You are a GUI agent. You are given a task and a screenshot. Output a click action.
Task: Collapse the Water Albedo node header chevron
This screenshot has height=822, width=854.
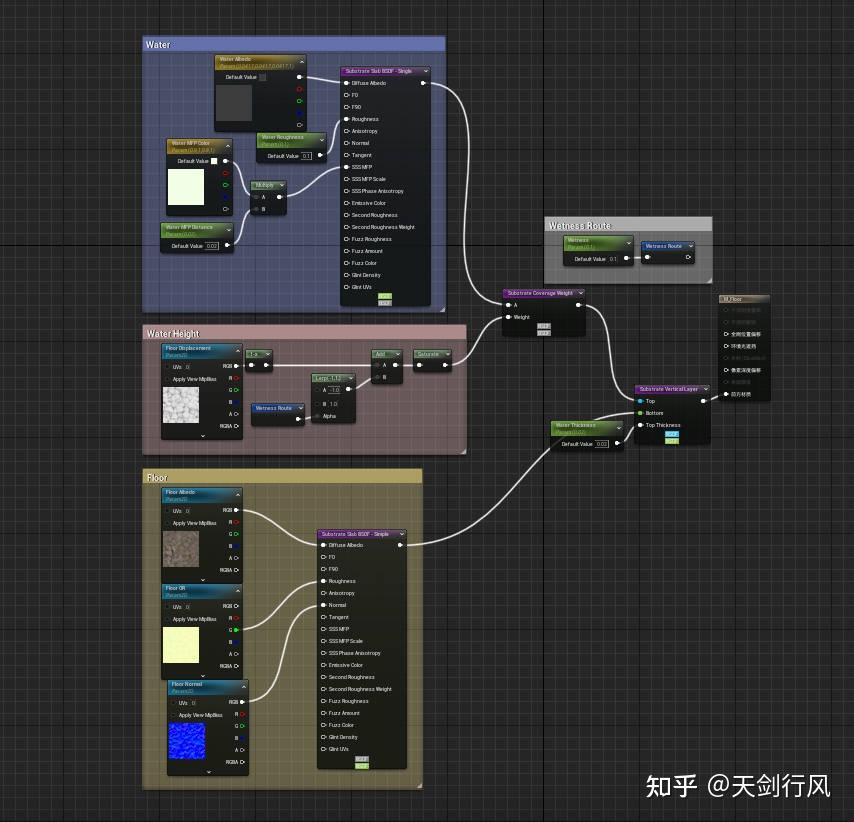pos(301,61)
